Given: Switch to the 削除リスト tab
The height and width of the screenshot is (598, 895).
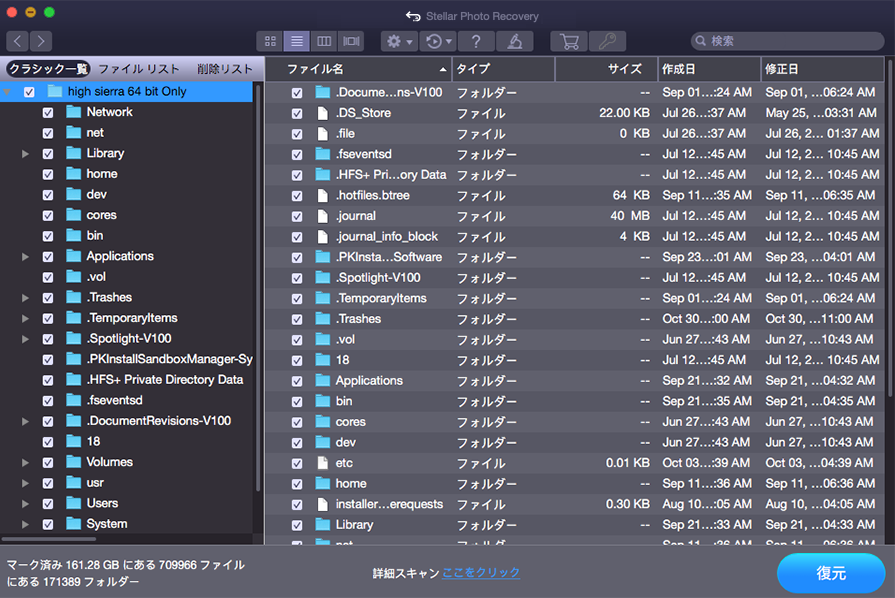Looking at the screenshot, I should point(225,69).
